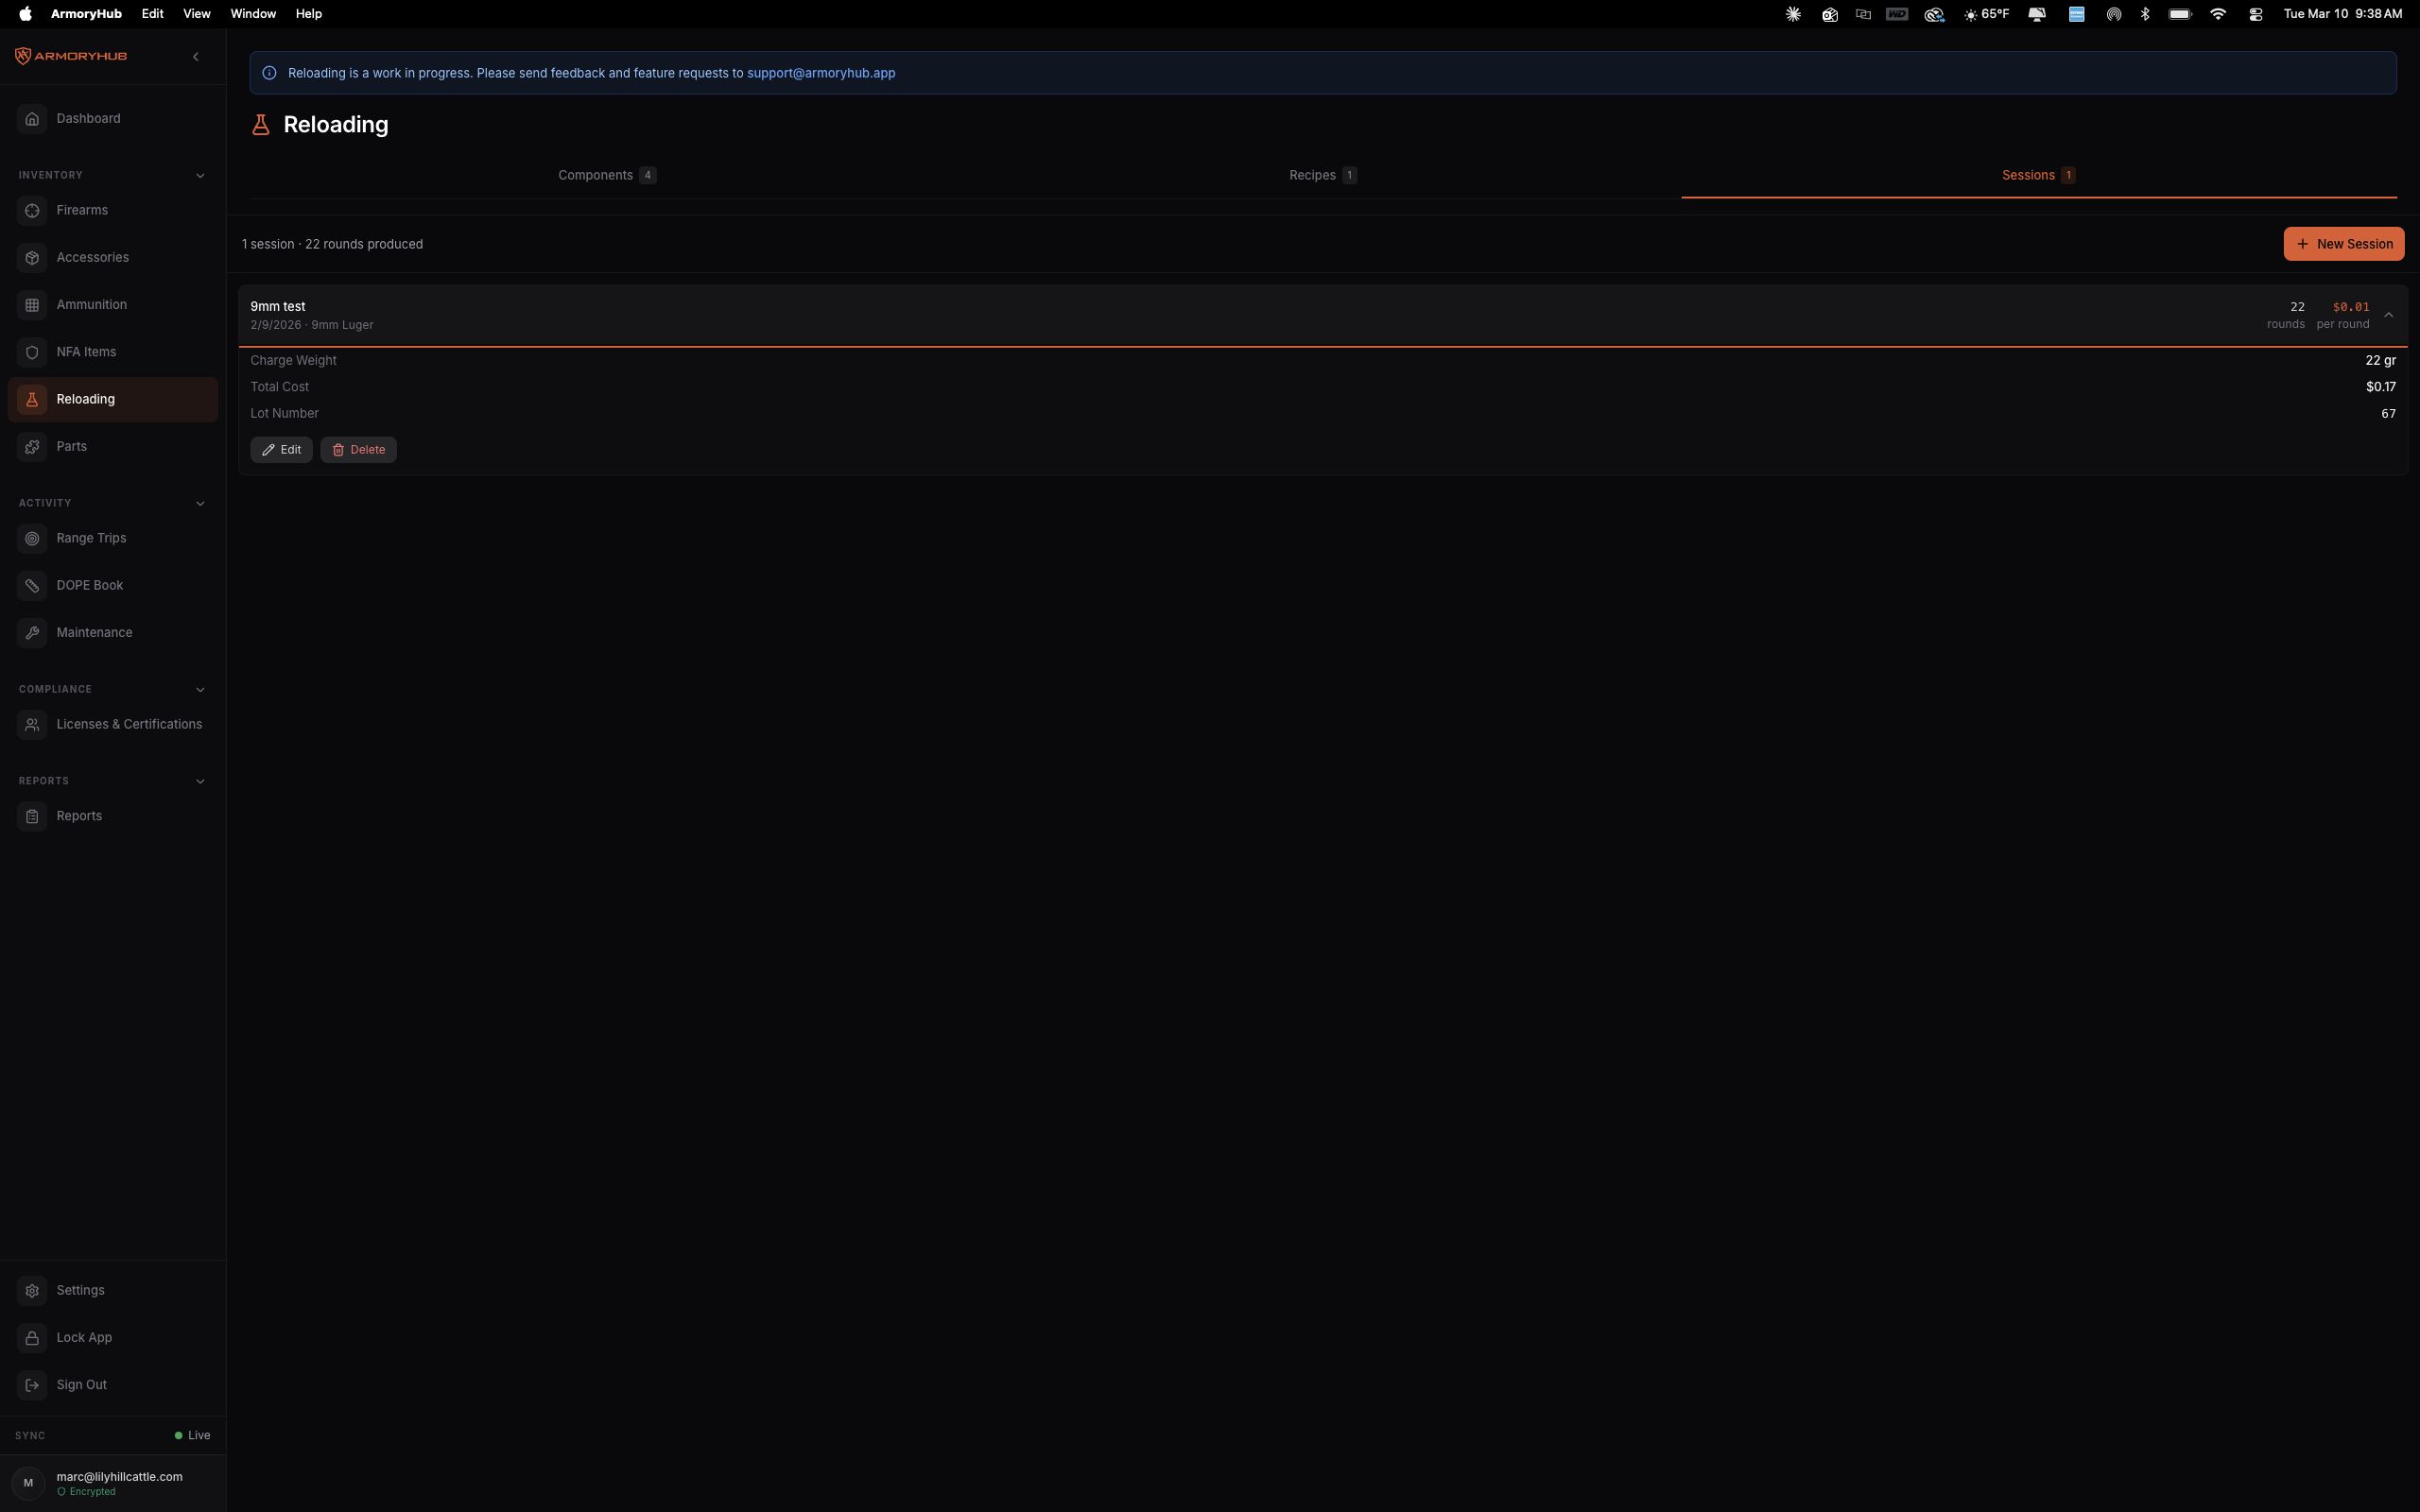Collapse the sidebar with the chevron
This screenshot has width=2420, height=1512.
(x=196, y=56)
